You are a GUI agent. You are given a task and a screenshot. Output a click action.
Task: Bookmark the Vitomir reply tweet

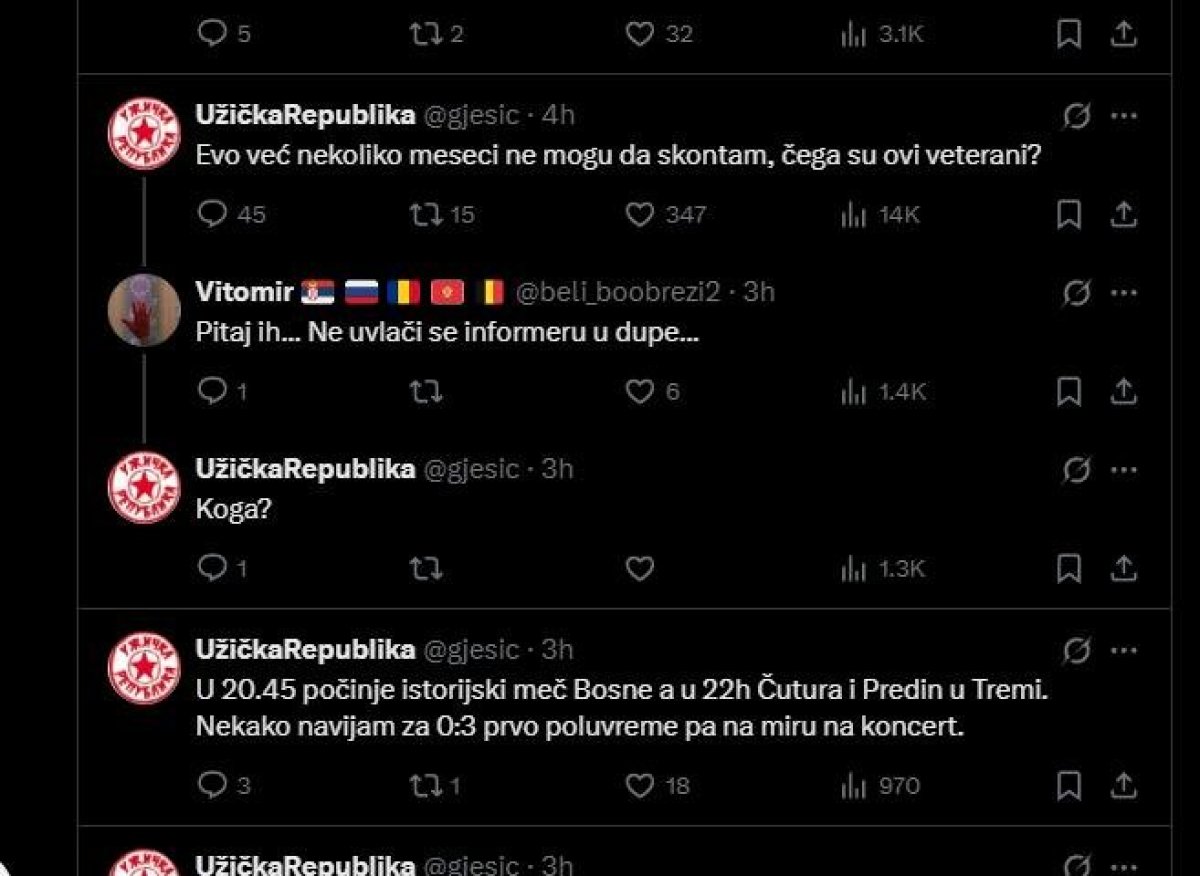tap(1069, 392)
